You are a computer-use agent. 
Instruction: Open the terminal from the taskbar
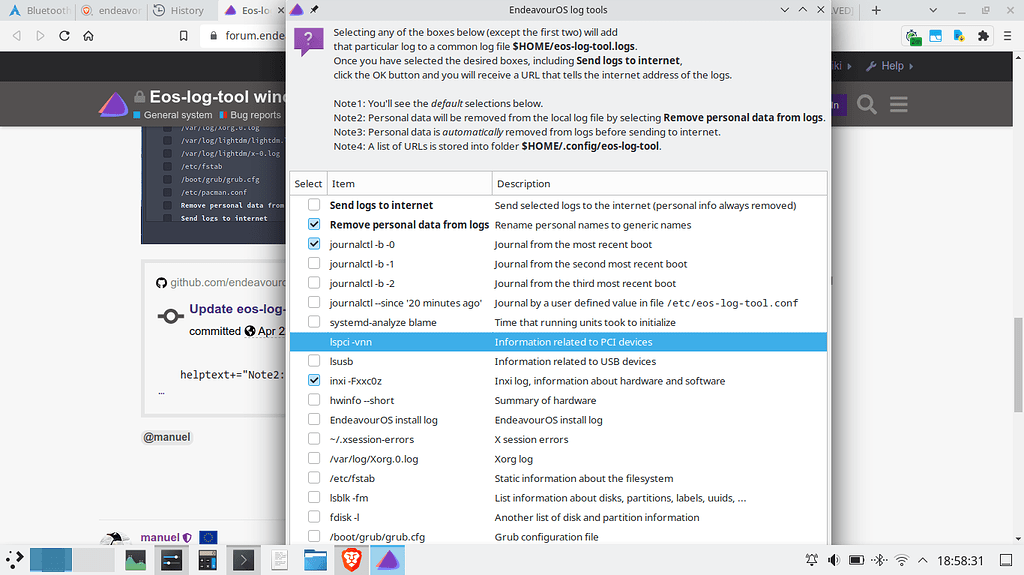(x=243, y=560)
